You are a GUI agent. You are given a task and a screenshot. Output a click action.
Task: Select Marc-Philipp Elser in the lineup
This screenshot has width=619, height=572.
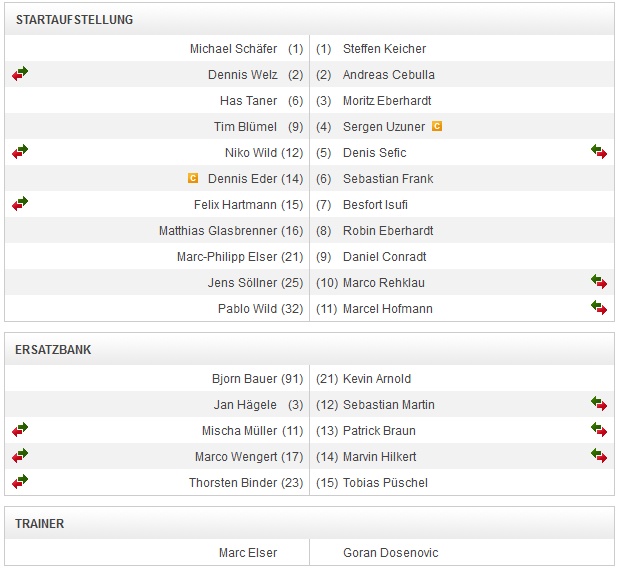227,257
